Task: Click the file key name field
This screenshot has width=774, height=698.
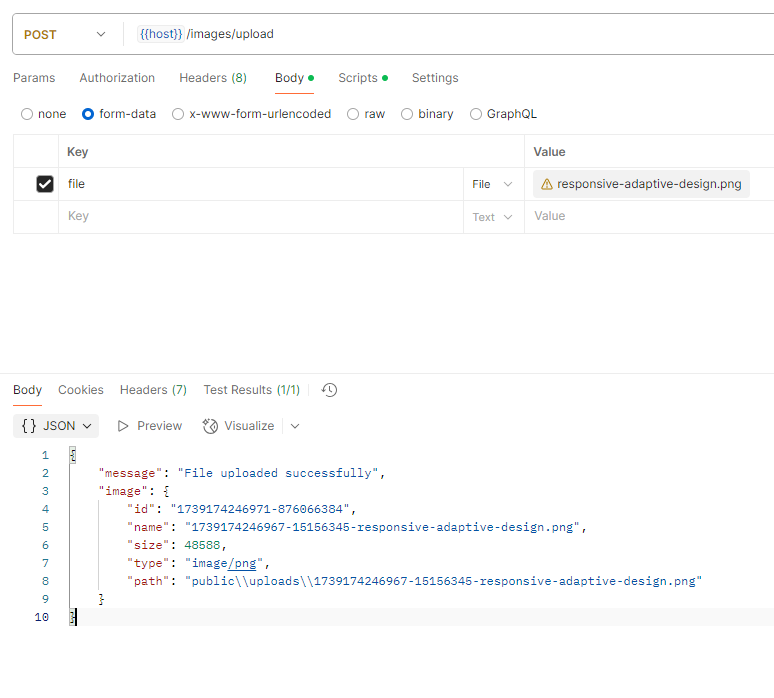Action: pyautogui.click(x=261, y=184)
